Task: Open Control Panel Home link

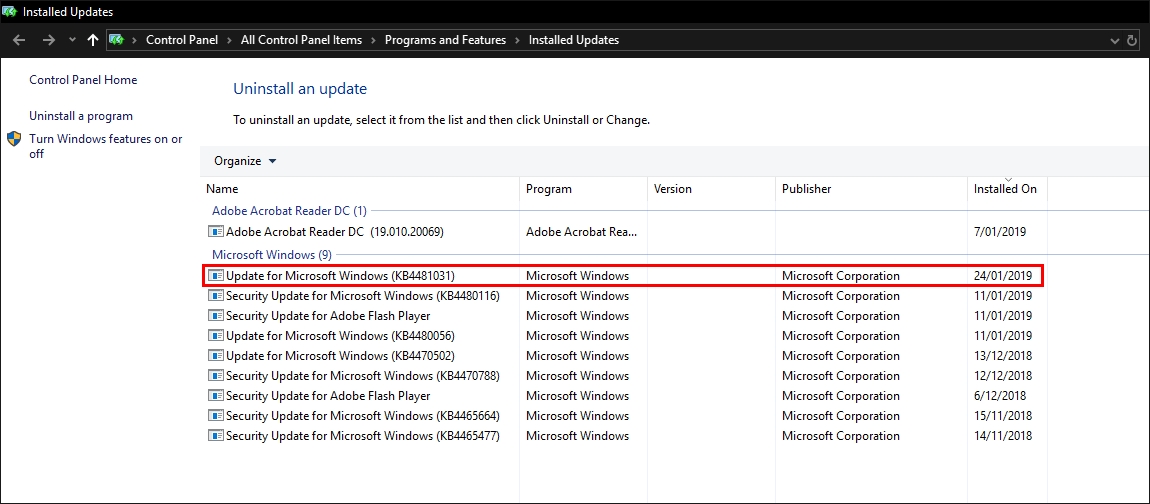Action: pos(83,80)
